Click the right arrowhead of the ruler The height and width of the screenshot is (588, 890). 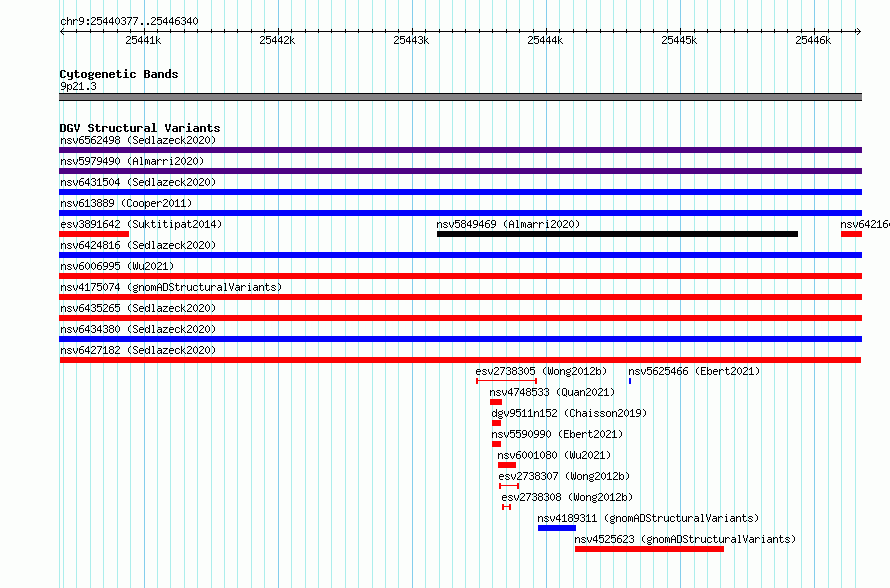click(x=859, y=31)
